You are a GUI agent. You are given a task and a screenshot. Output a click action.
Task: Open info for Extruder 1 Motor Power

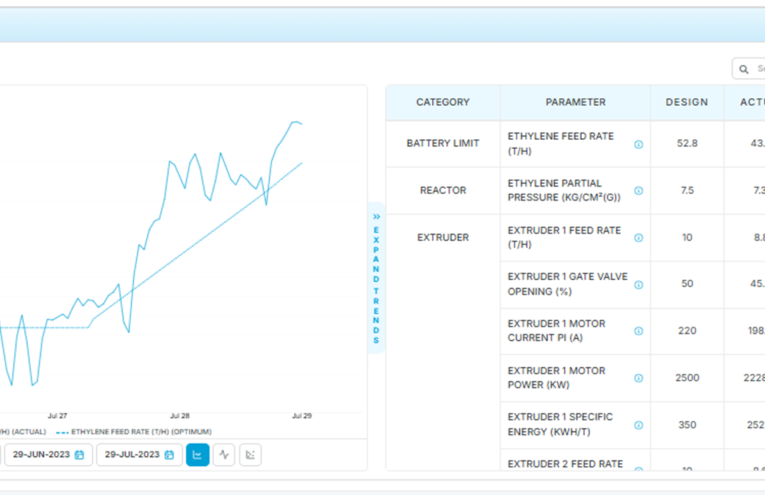(638, 378)
